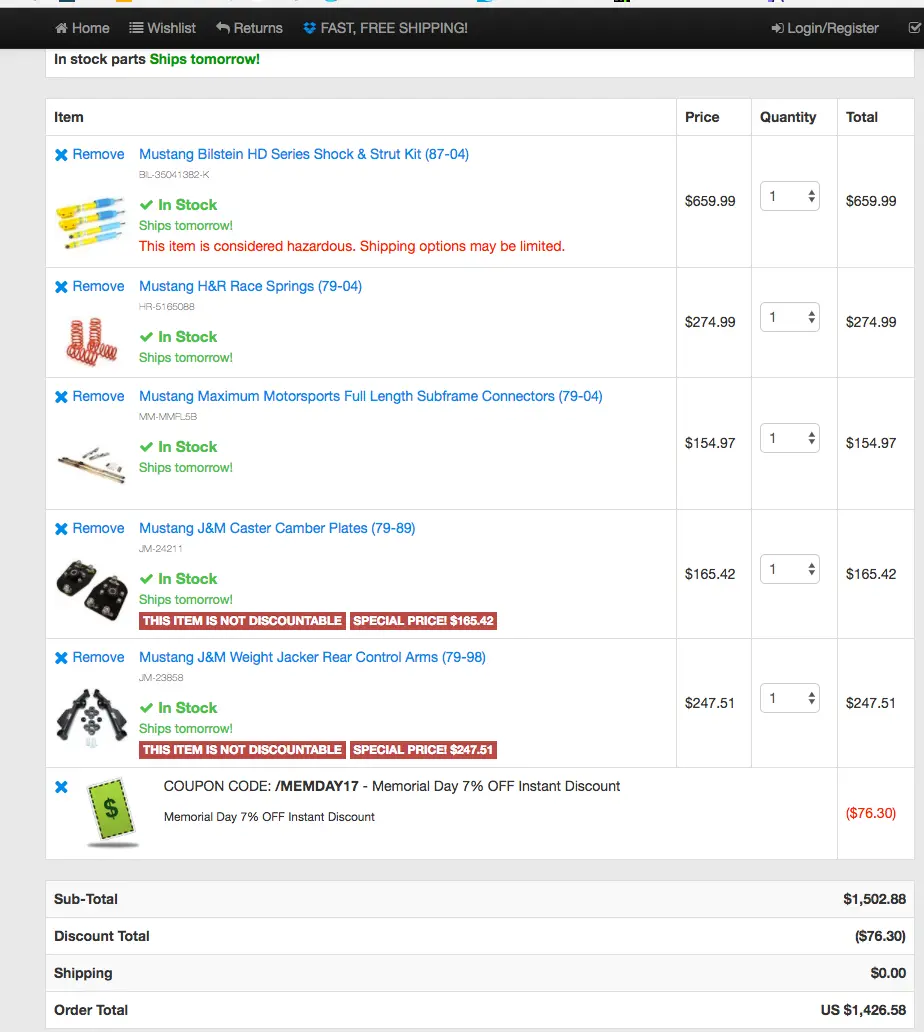This screenshot has height=1032, width=924.
Task: Click the FAST, FREE SHIPPING! link
Action: click(385, 28)
